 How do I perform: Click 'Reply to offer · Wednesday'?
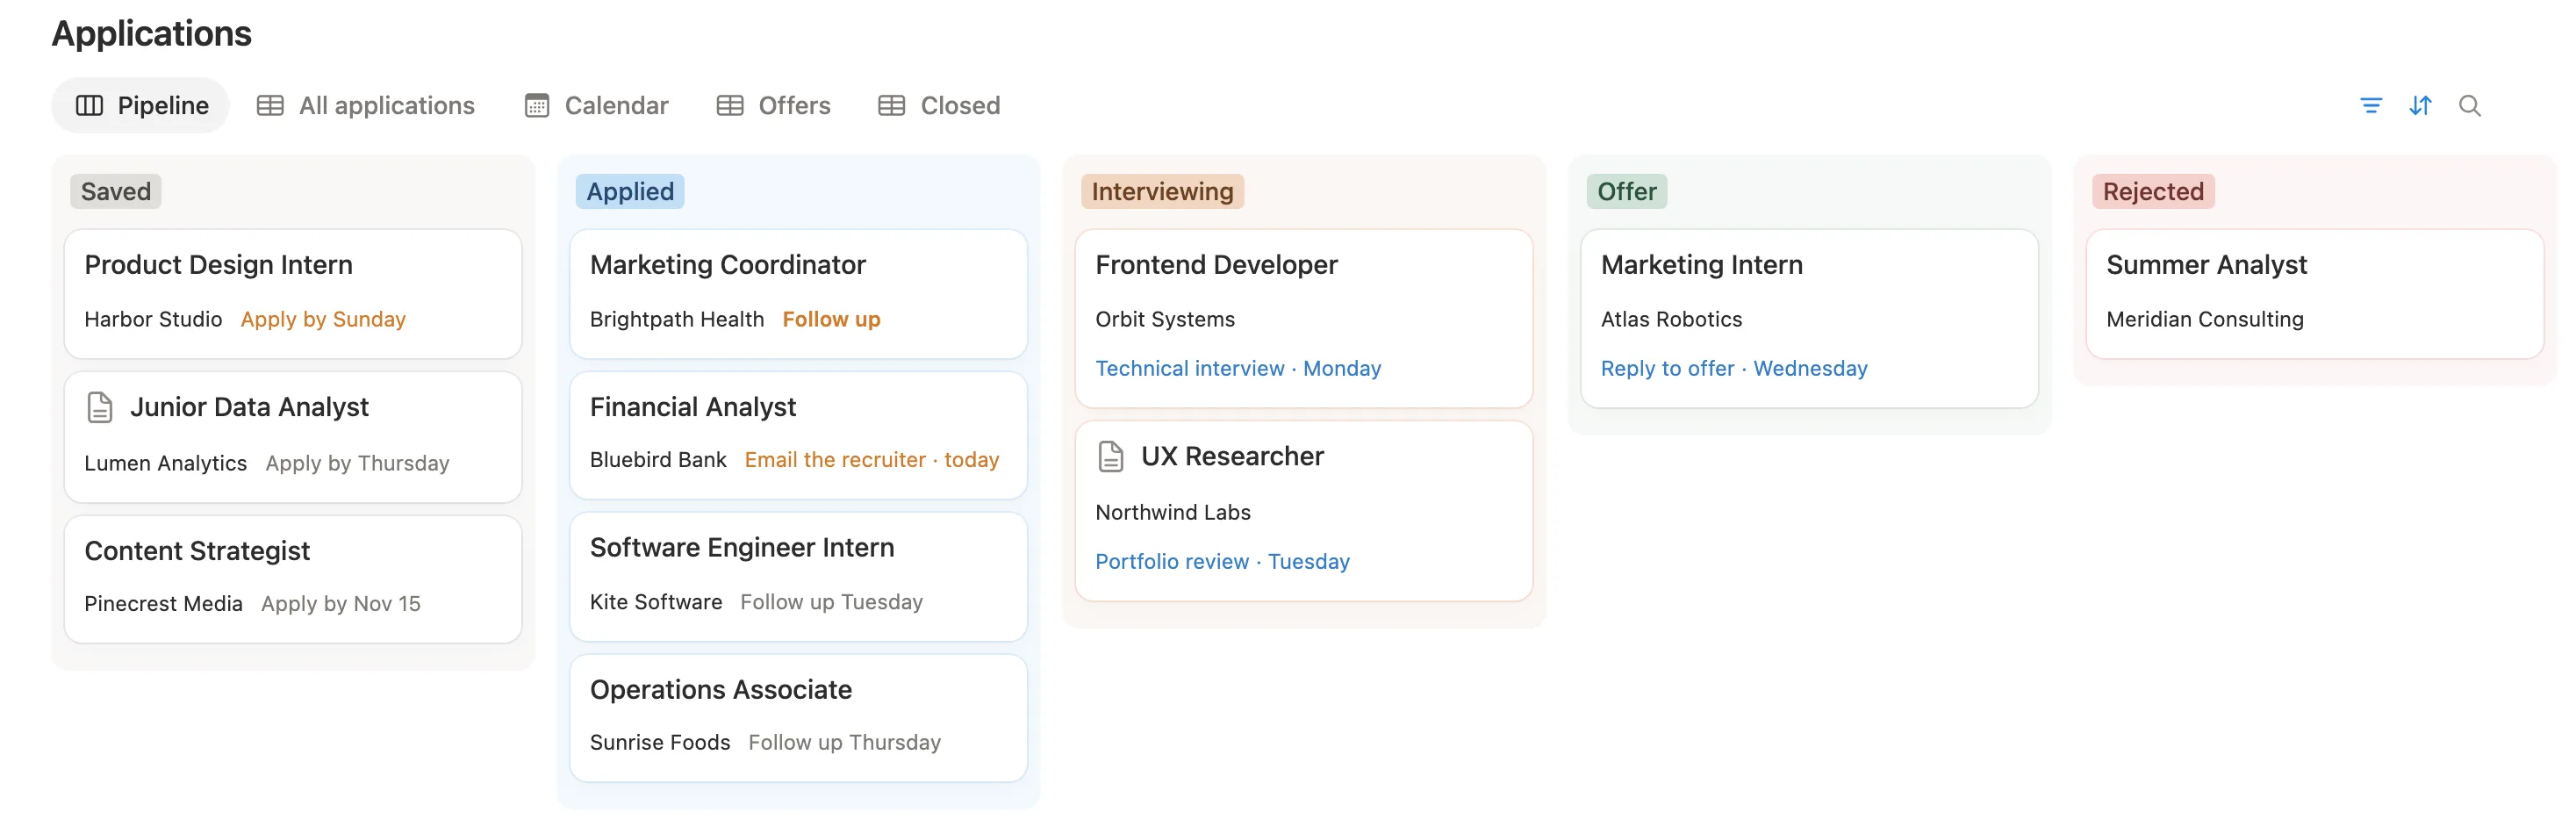click(1733, 368)
